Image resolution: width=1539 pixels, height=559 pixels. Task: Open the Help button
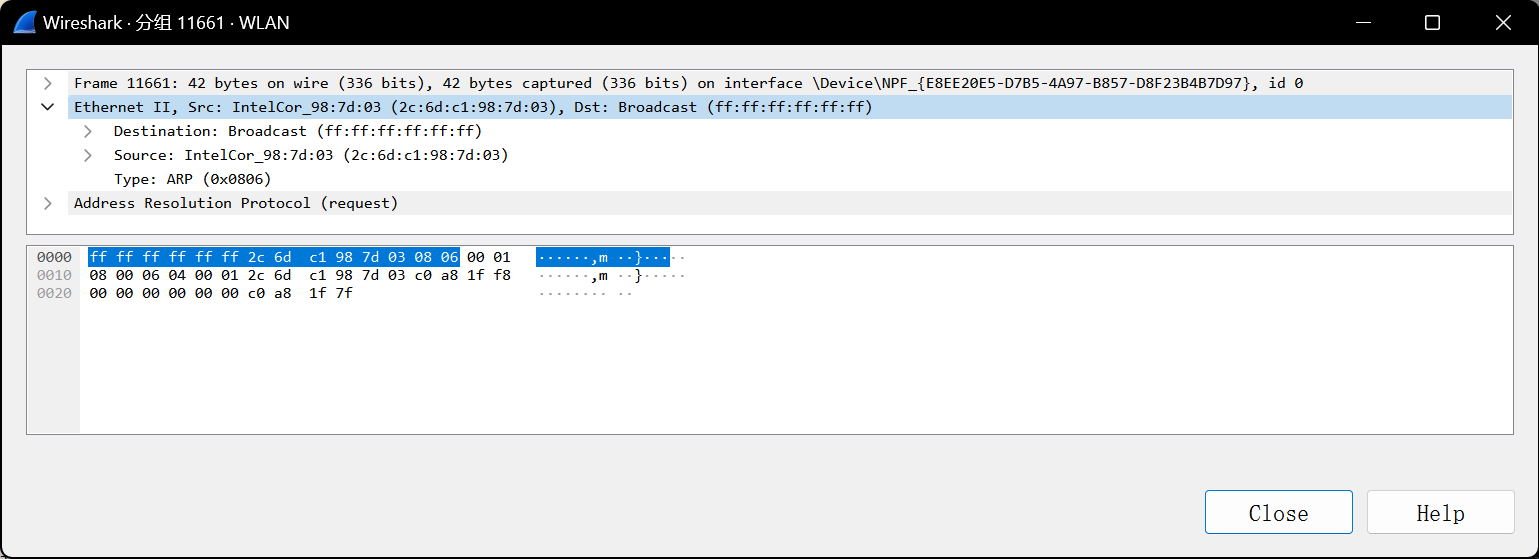(1440, 513)
